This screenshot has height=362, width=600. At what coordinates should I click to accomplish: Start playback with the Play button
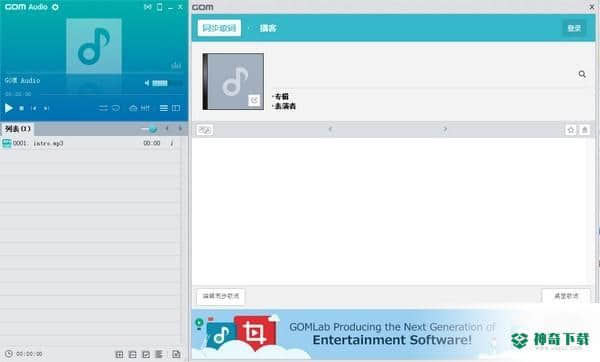(8, 108)
